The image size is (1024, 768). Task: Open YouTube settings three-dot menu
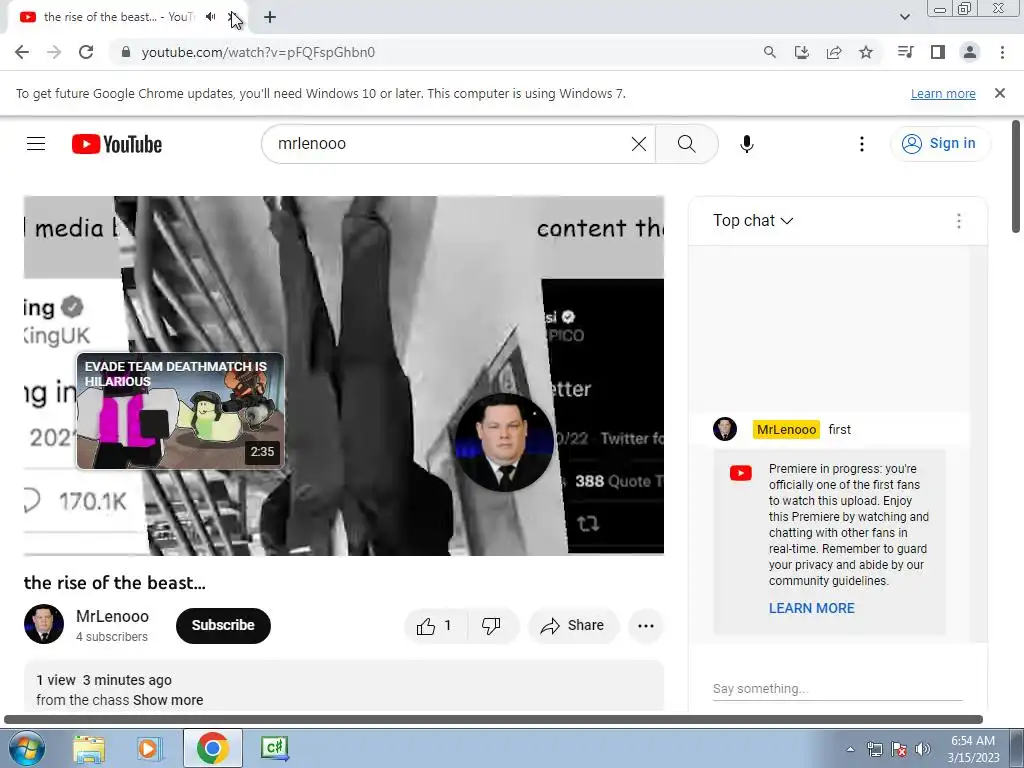click(861, 144)
